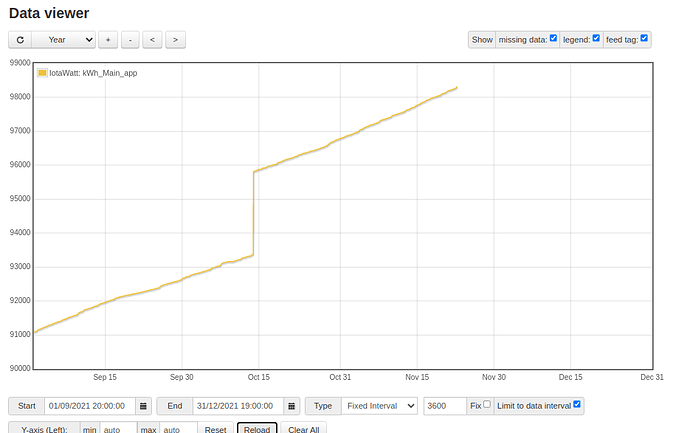Viewport: 690px width, 433px height.
Task: Click the Show label
Action: (482, 40)
